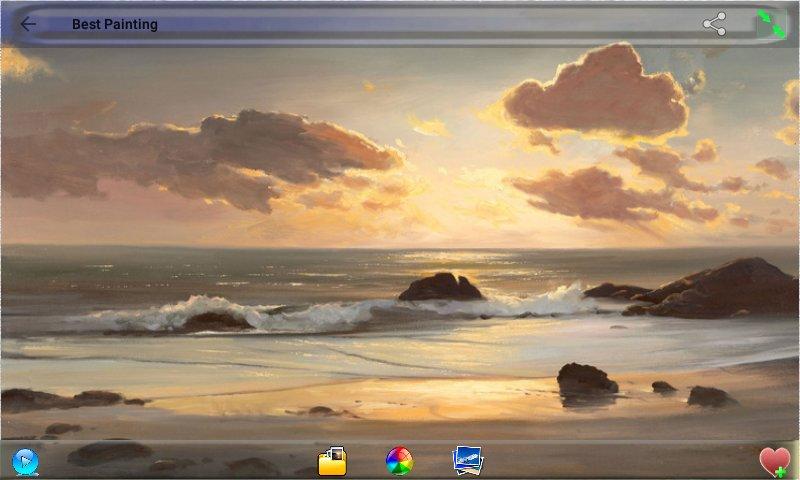Open the blue photos gallery icon
This screenshot has height=480, width=800.
(467, 461)
